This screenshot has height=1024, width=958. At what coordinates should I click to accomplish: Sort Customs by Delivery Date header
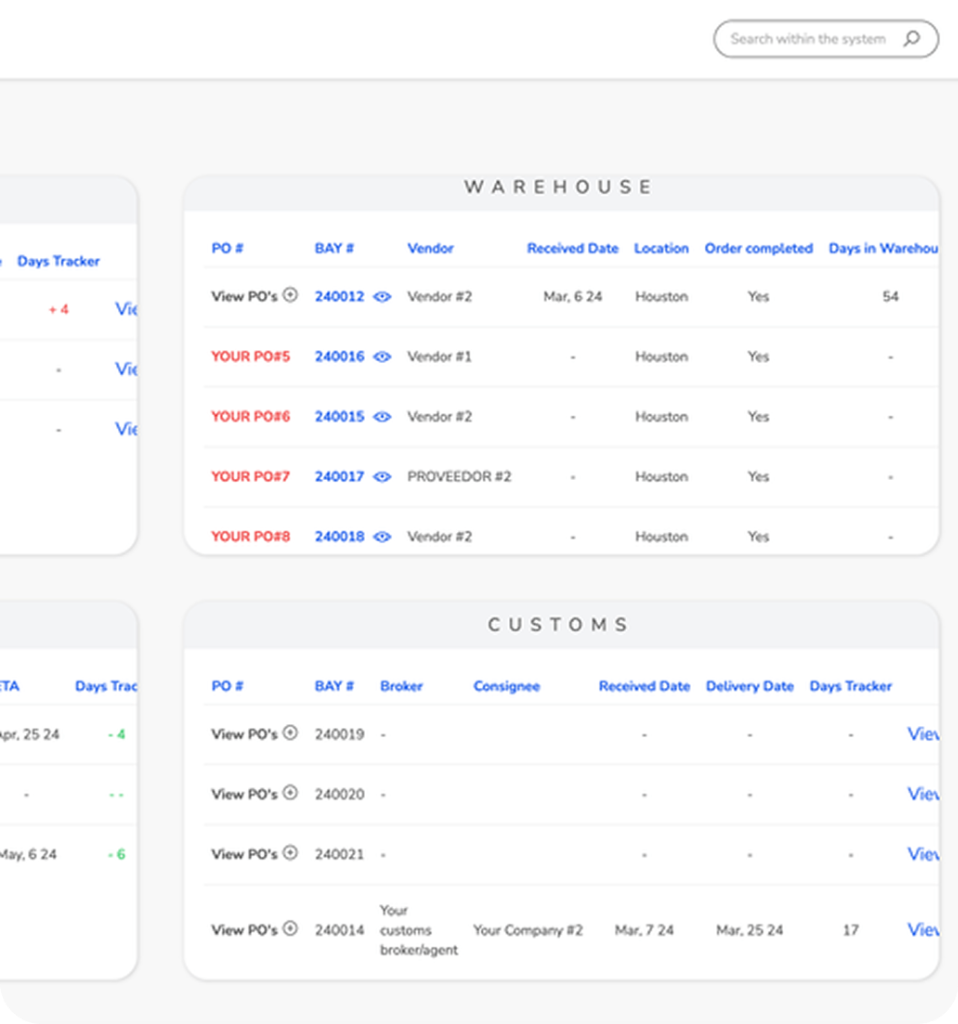click(750, 686)
